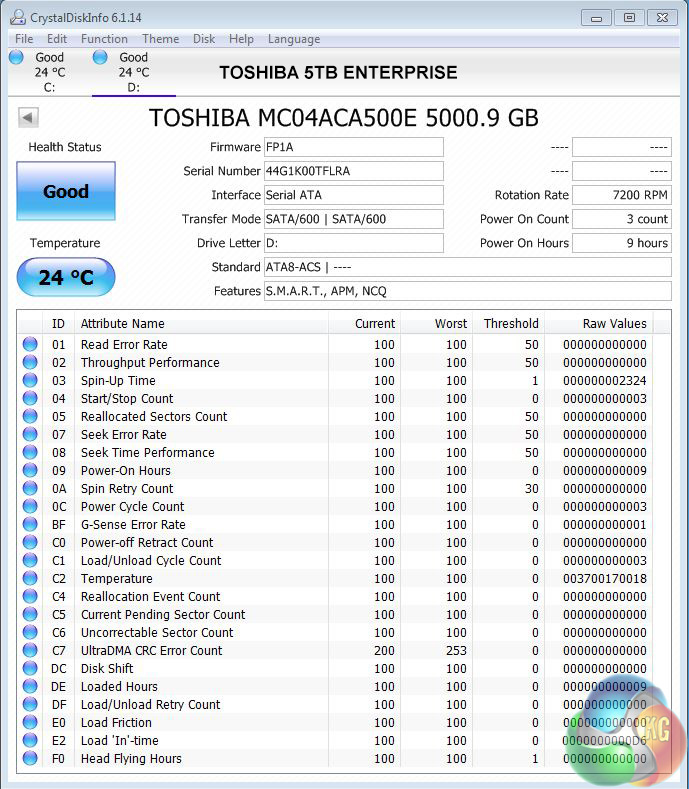
Task: Select the Disk Shift attribute name
Action: pyautogui.click(x=107, y=669)
